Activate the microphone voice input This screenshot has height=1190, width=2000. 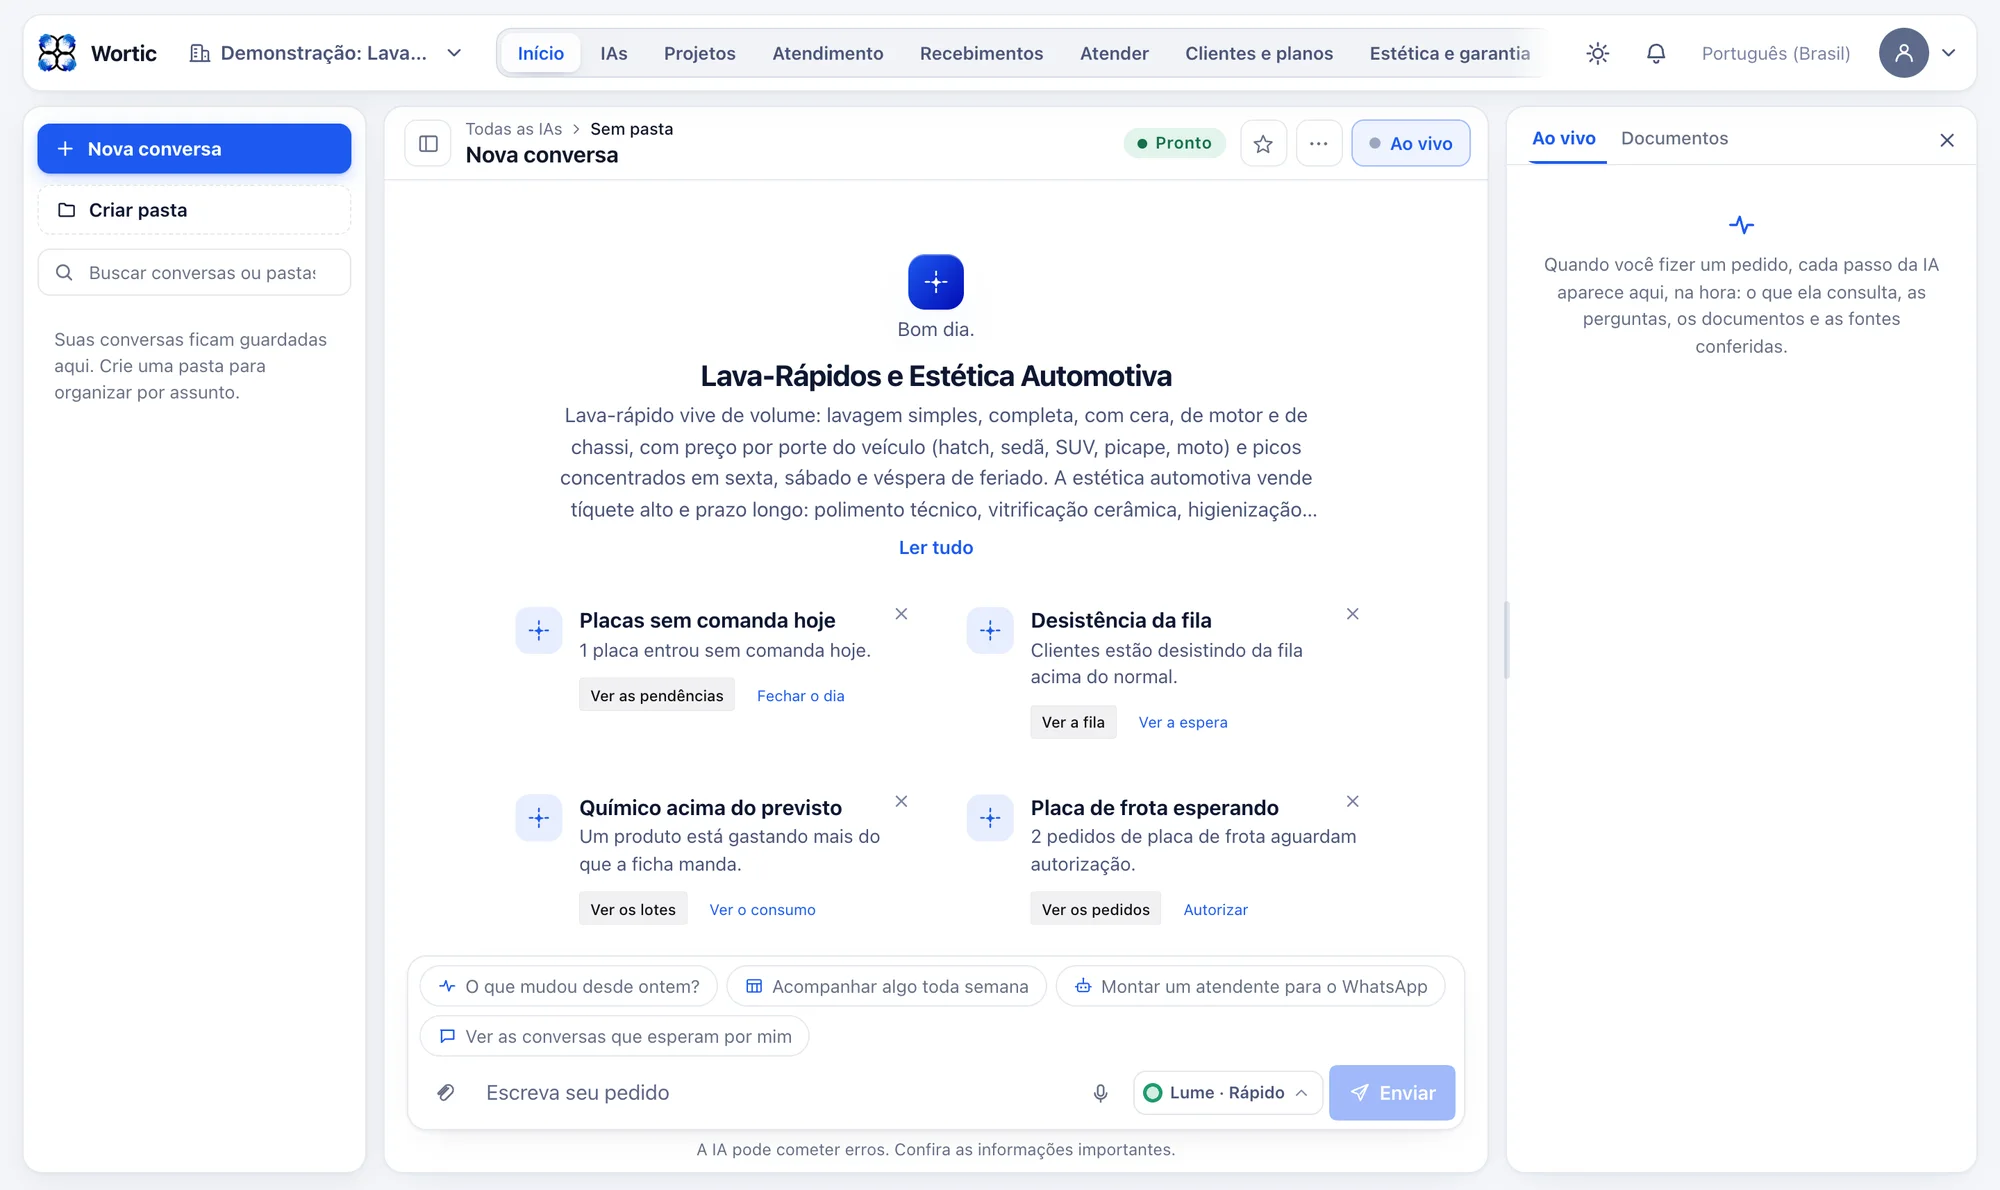tap(1100, 1092)
